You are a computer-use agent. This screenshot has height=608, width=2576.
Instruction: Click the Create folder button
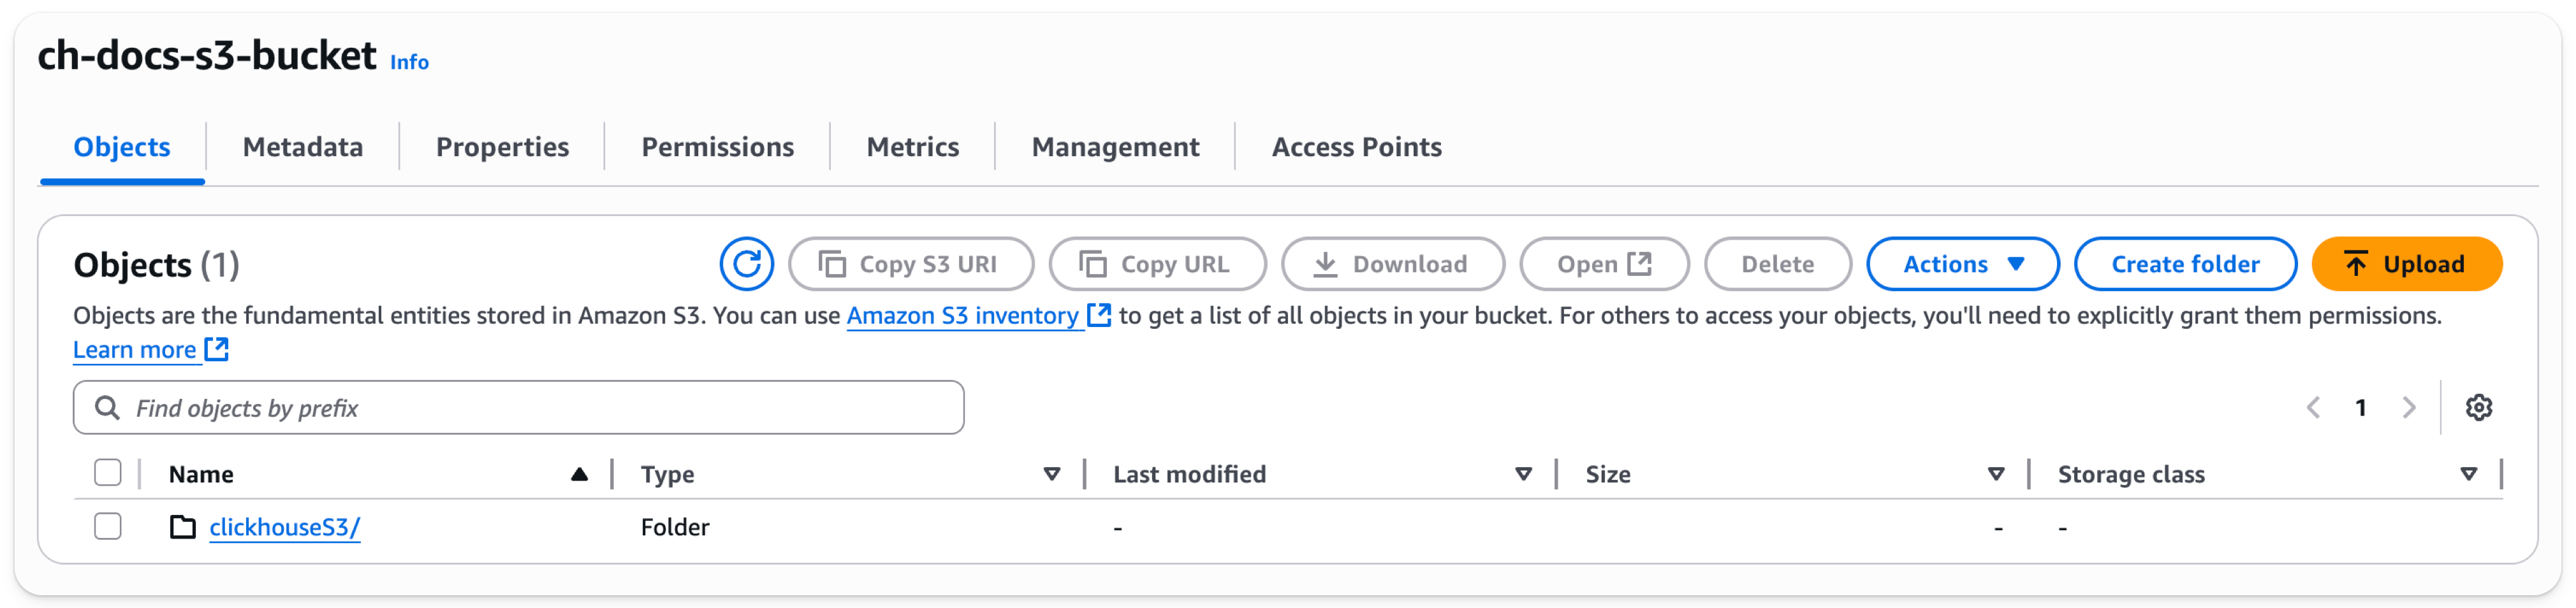pyautogui.click(x=2185, y=263)
